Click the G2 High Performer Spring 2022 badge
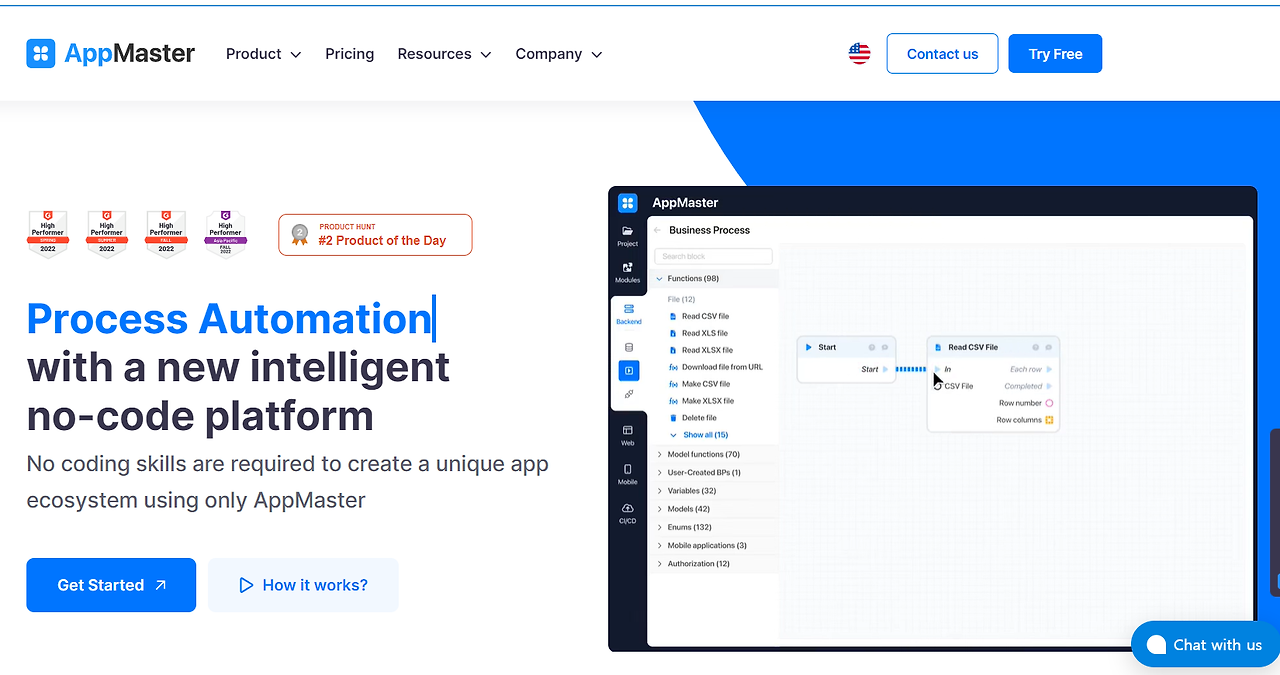This screenshot has height=675, width=1280. [x=48, y=234]
